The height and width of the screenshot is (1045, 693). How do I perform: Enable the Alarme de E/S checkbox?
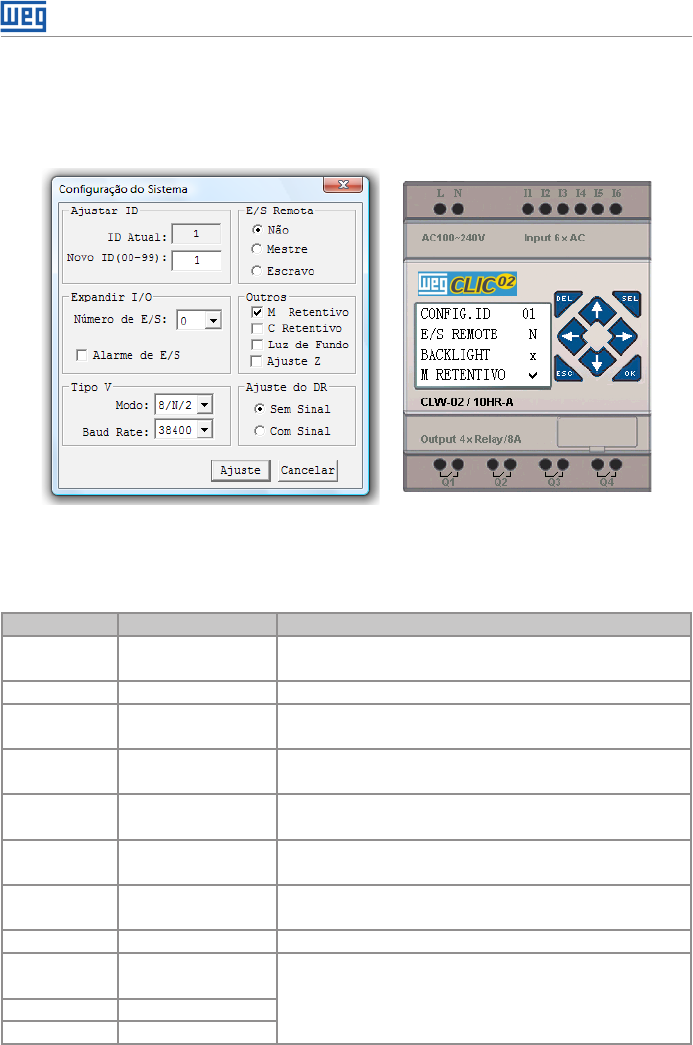(82, 355)
